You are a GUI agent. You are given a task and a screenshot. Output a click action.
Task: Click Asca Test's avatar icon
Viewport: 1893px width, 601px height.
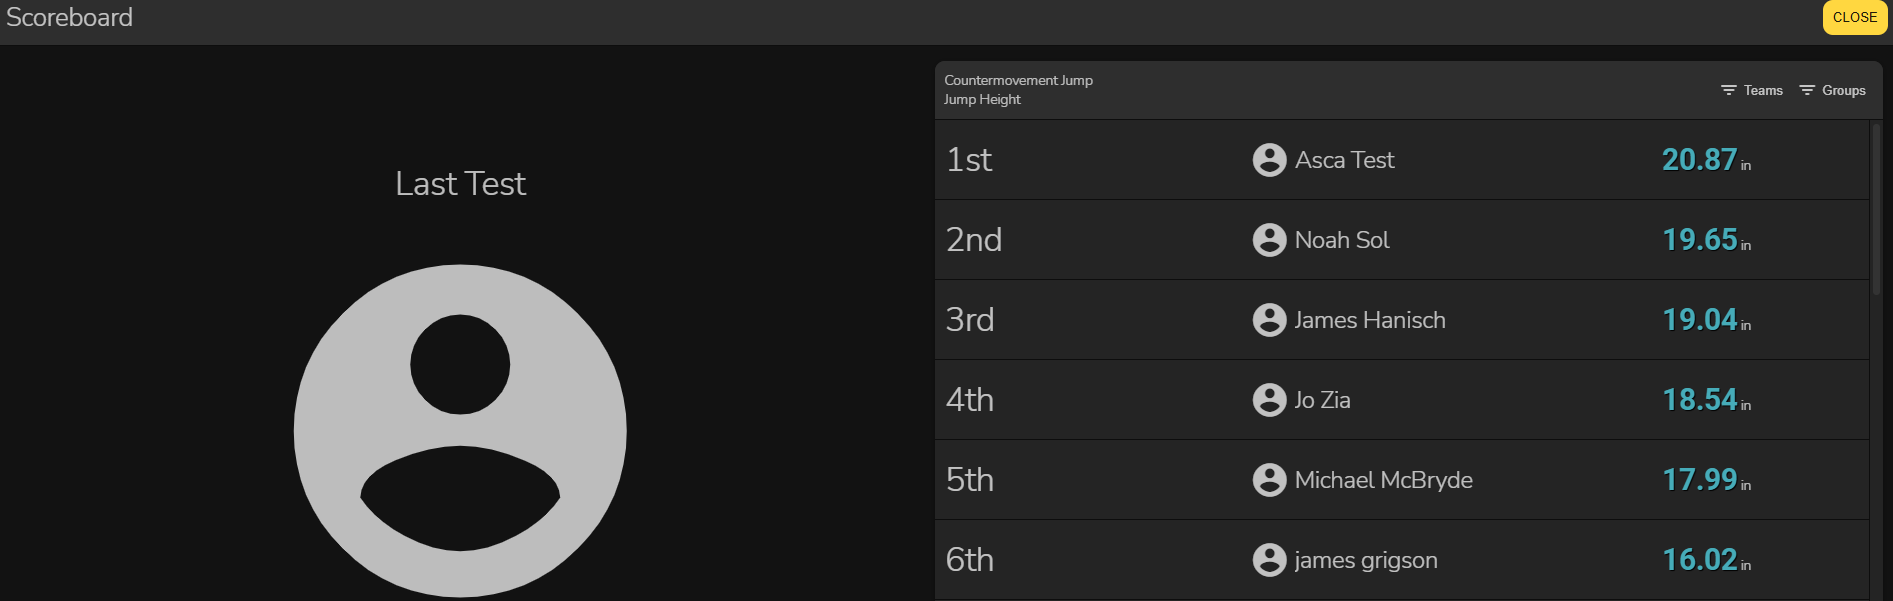pos(1269,160)
